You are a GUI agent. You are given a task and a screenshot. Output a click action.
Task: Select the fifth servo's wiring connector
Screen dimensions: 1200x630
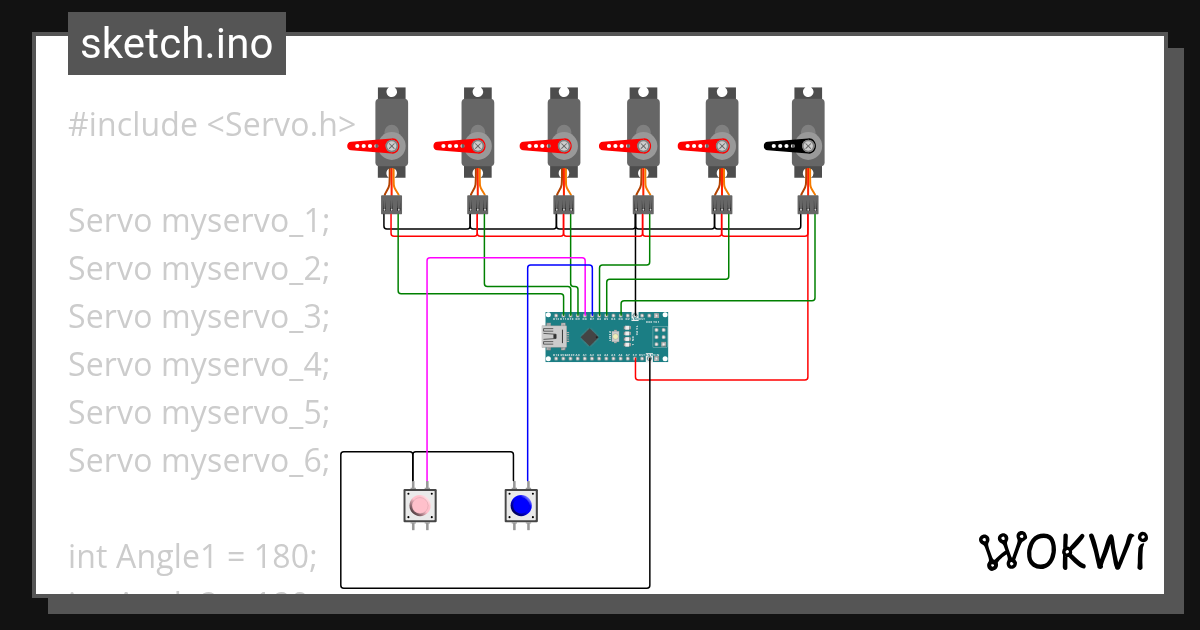click(x=721, y=207)
